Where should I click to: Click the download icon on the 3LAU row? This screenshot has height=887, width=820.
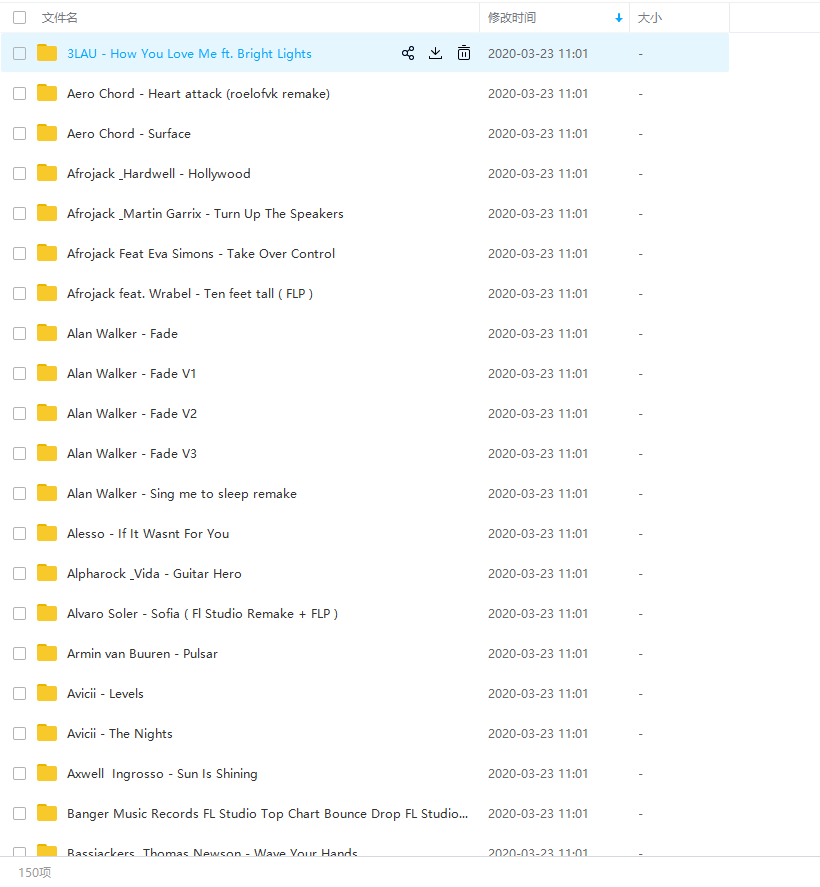click(x=435, y=54)
